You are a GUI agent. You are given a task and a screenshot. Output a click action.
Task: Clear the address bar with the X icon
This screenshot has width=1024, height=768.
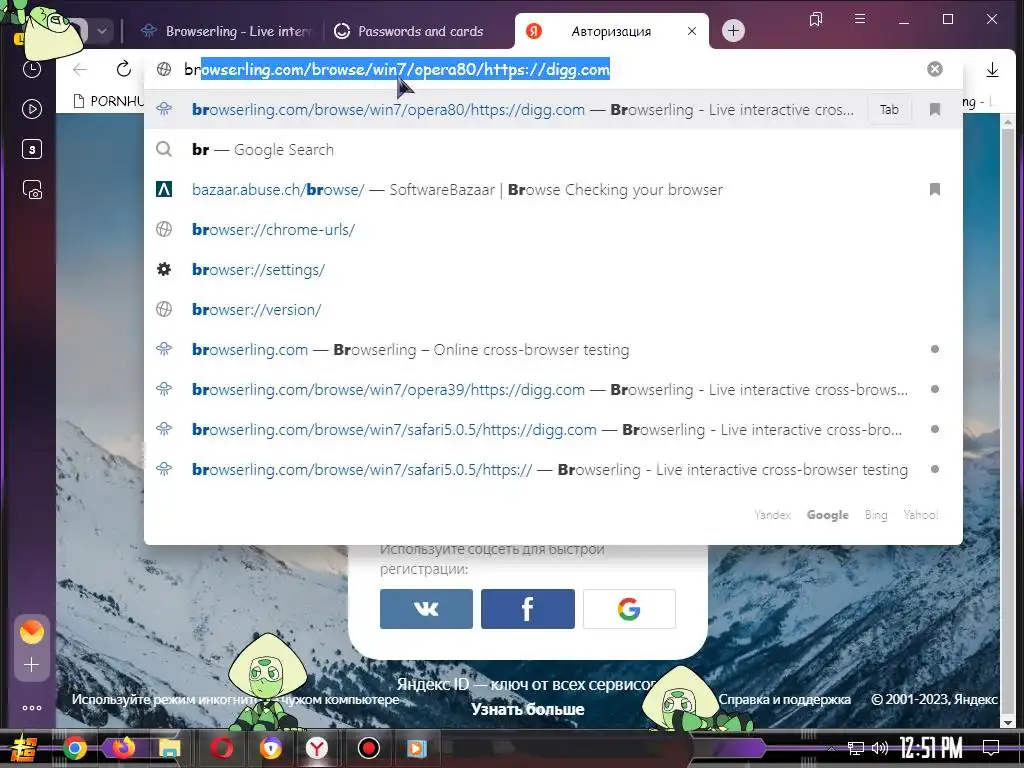(935, 69)
